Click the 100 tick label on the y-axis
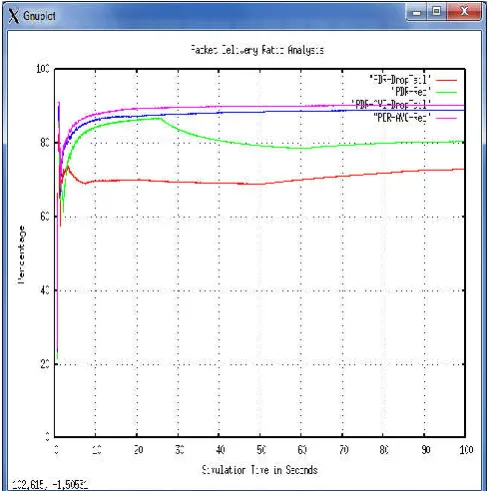 [x=43, y=69]
